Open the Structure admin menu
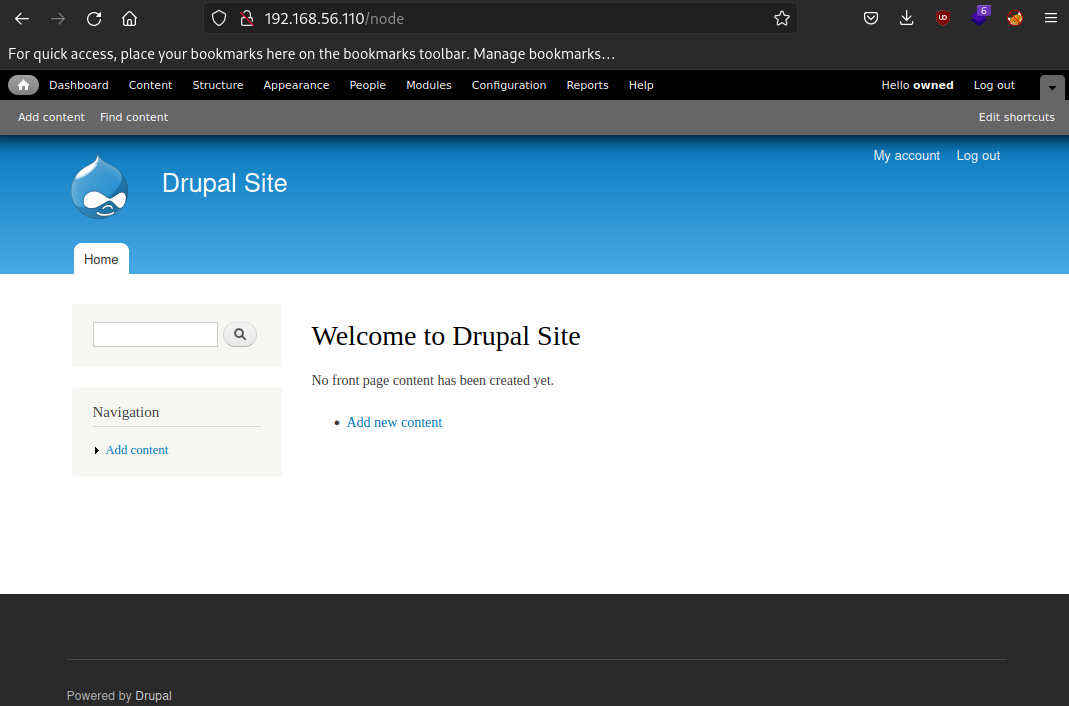The width and height of the screenshot is (1069, 706). 217,85
